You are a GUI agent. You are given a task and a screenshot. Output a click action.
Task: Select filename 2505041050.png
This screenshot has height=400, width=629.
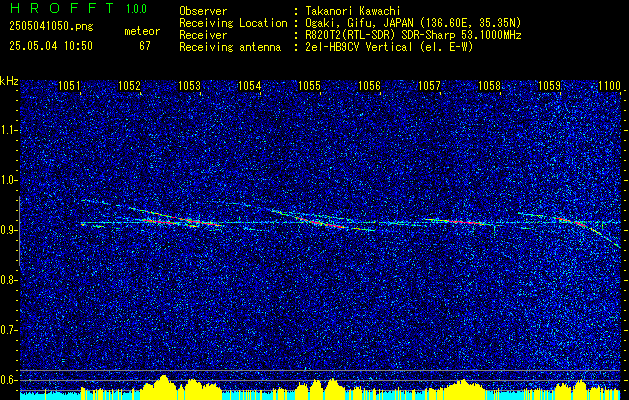point(51,27)
